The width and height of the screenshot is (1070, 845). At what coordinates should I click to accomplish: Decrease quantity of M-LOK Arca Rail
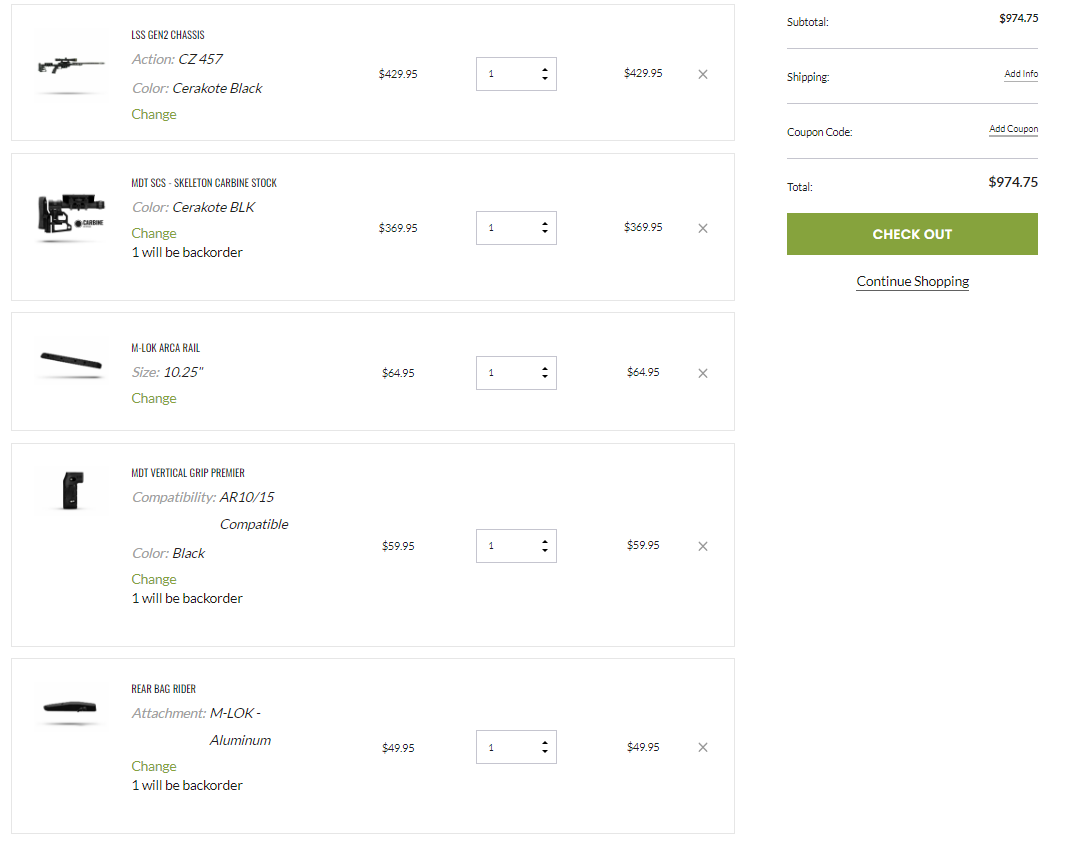click(545, 377)
